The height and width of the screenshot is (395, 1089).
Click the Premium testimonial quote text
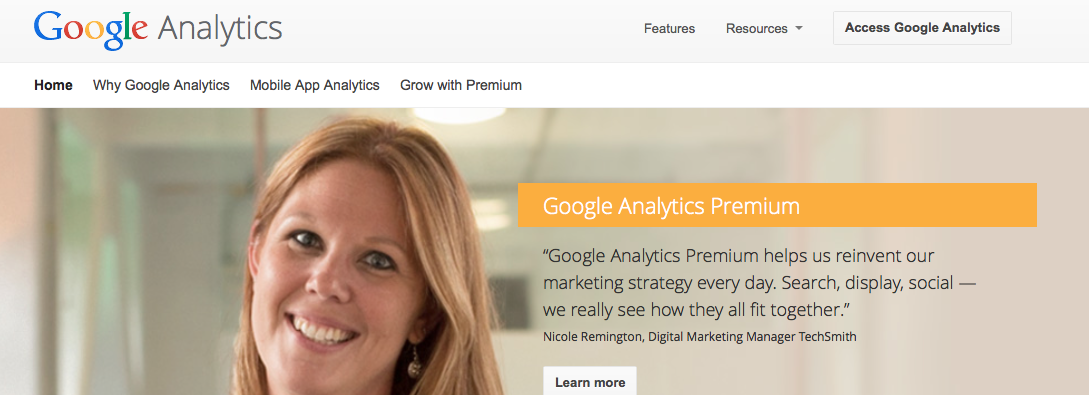758,283
